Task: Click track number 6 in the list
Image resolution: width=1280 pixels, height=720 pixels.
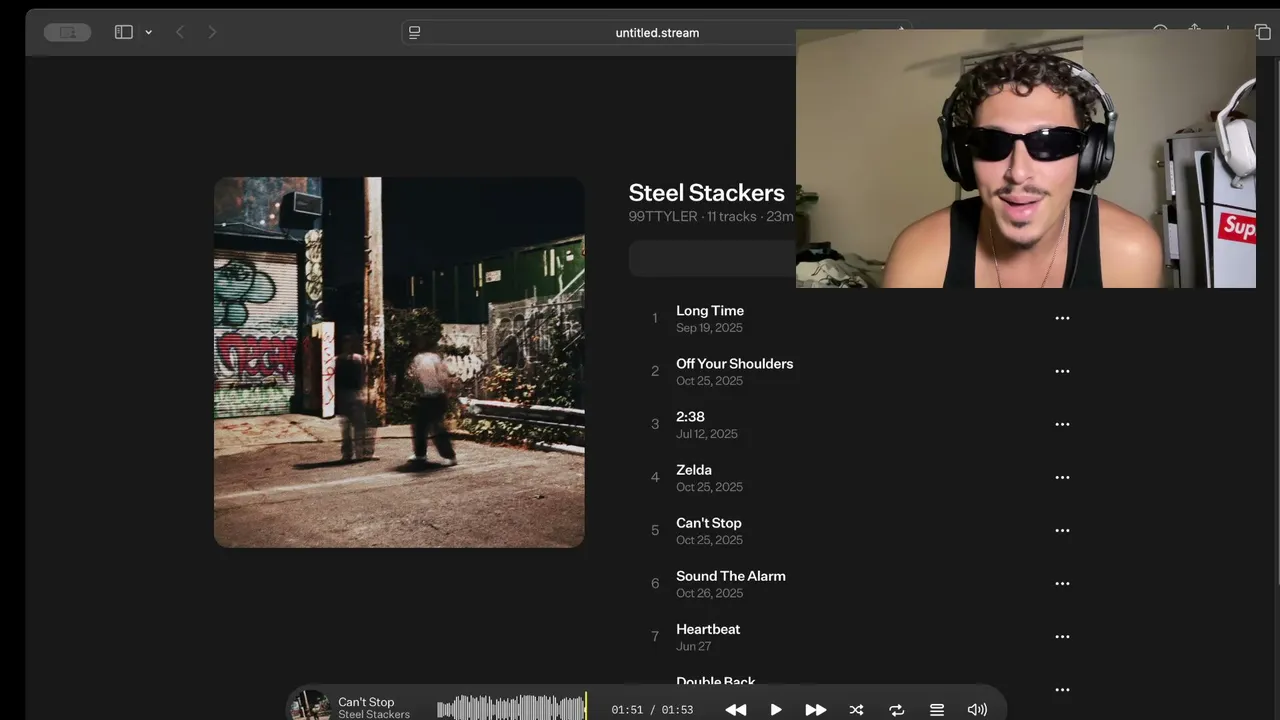Action: pyautogui.click(x=655, y=583)
